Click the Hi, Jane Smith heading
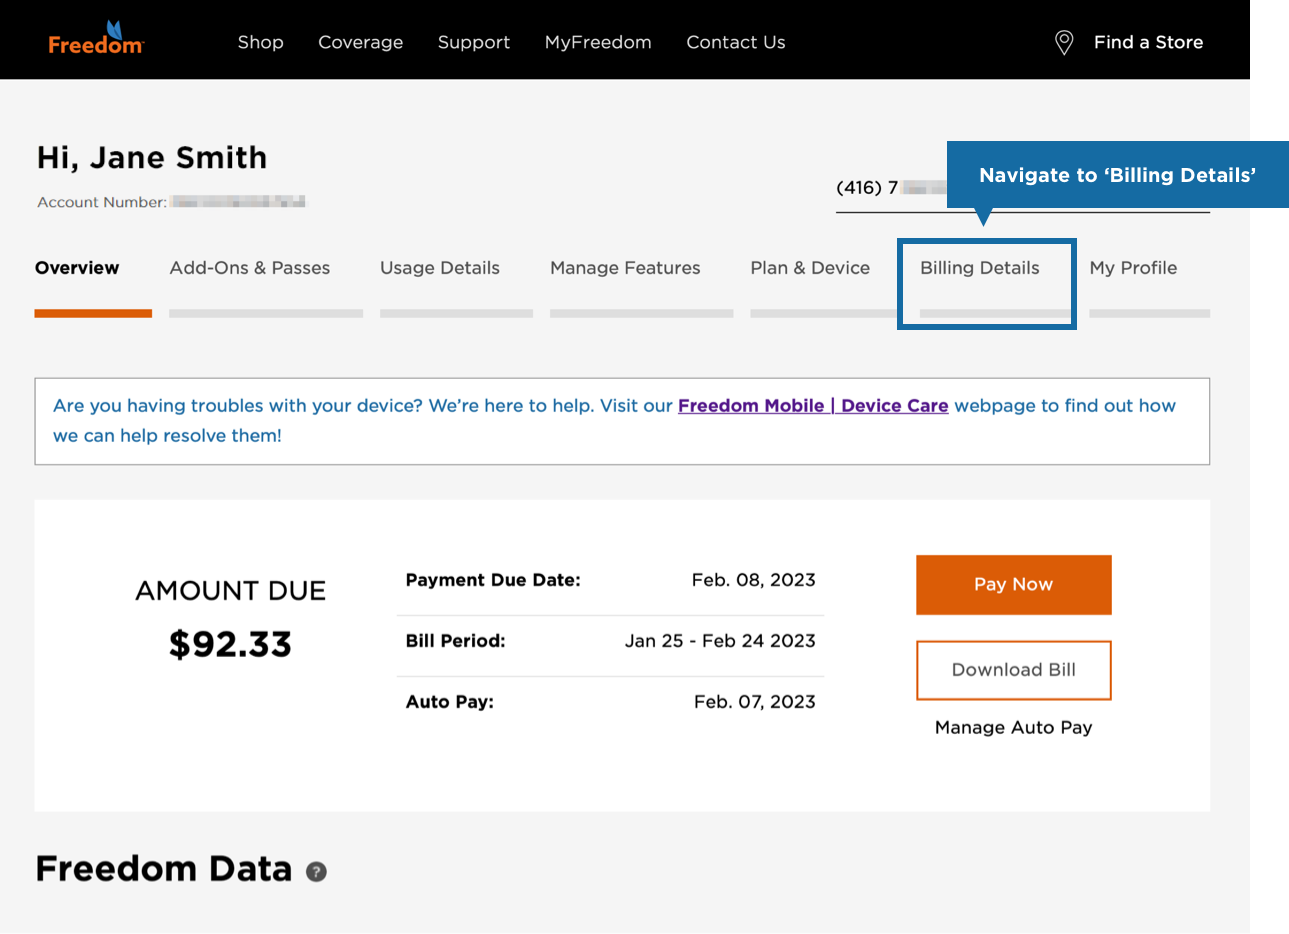The height and width of the screenshot is (934, 1289). pyautogui.click(x=152, y=158)
